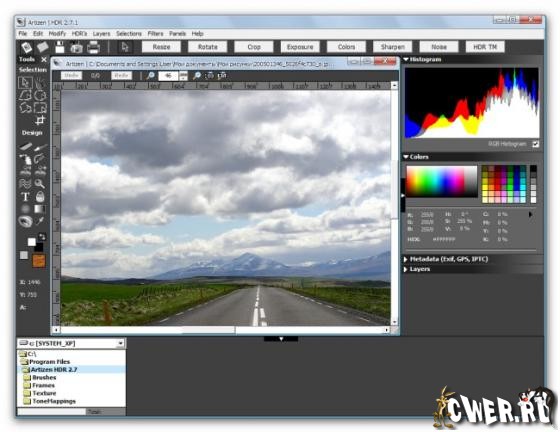The image size is (560, 432).
Task: Collapse the bottom browser panel arrow
Action: click(x=281, y=338)
